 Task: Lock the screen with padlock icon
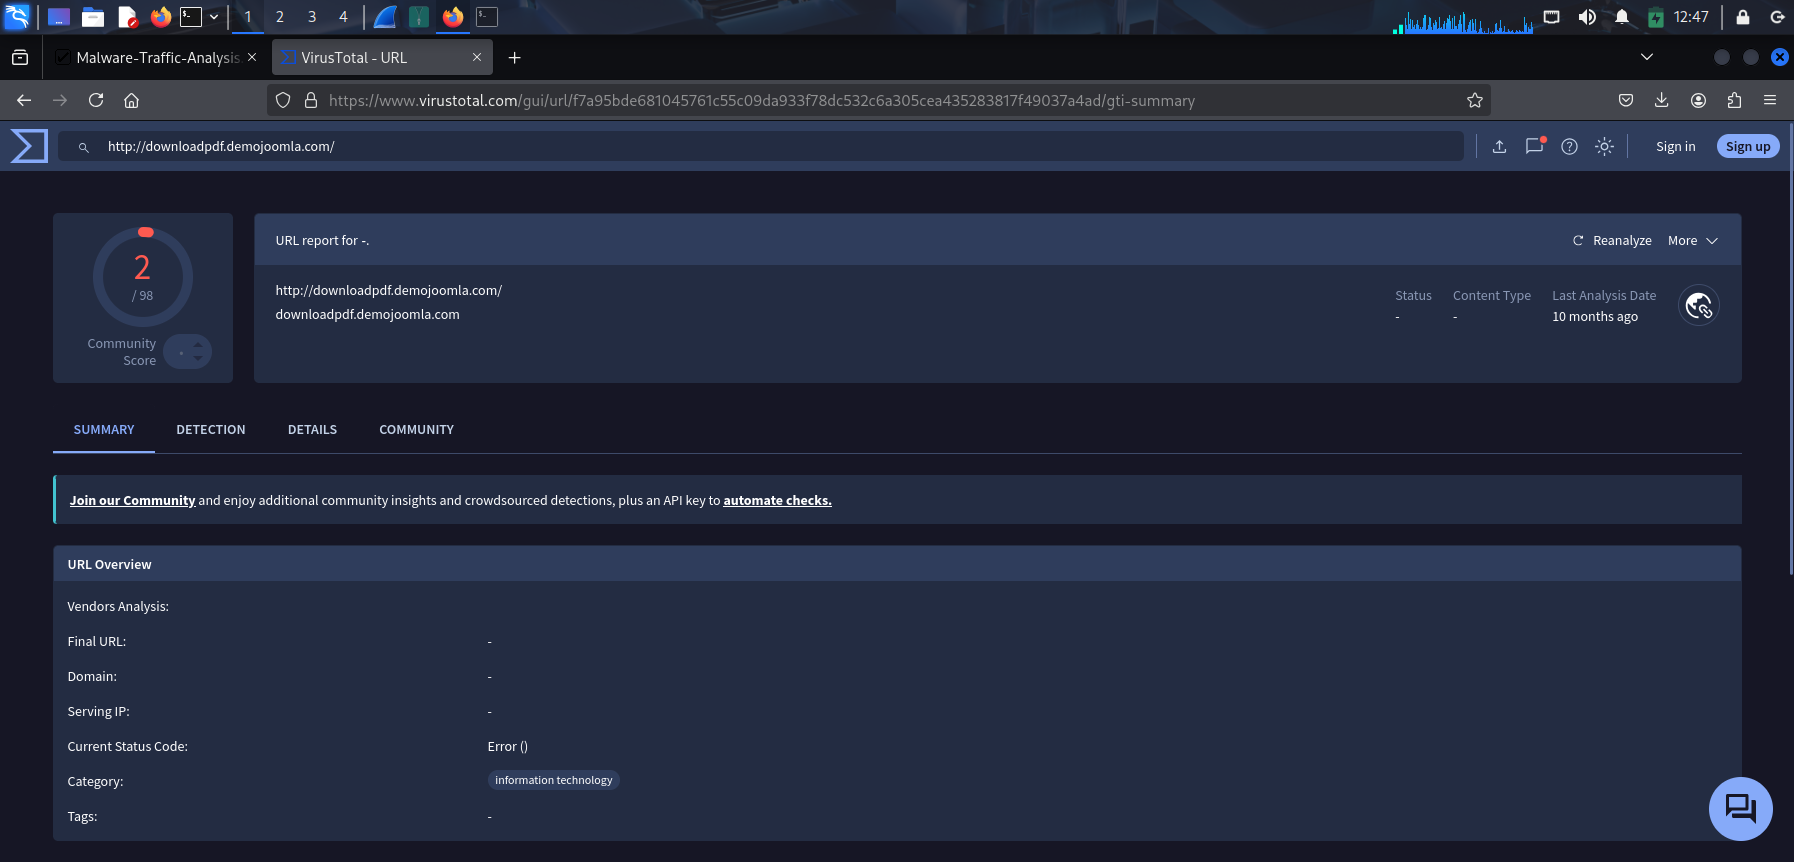coord(1743,17)
